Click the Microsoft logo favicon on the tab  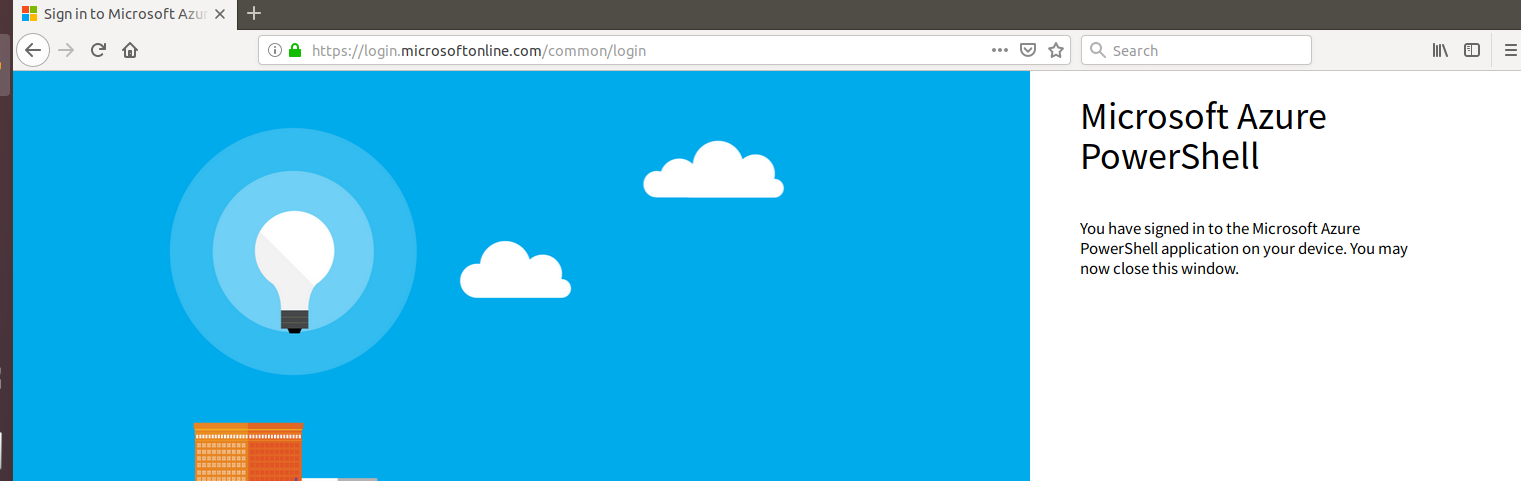[30, 14]
